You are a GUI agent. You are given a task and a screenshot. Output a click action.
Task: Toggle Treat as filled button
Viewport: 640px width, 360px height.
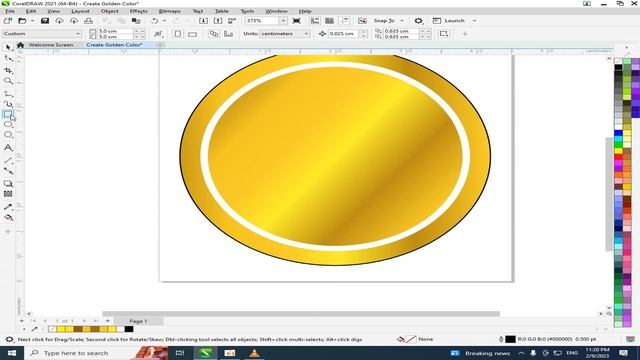pos(444,34)
